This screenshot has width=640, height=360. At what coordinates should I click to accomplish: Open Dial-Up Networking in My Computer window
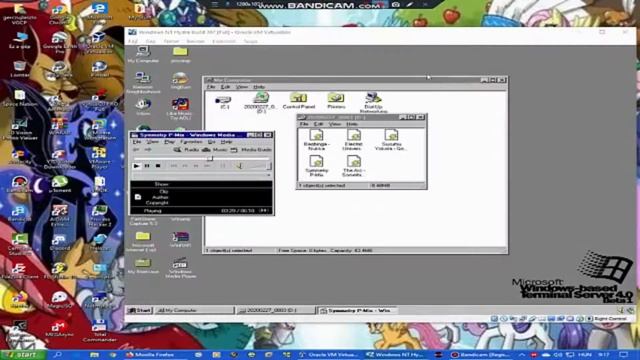[x=373, y=102]
